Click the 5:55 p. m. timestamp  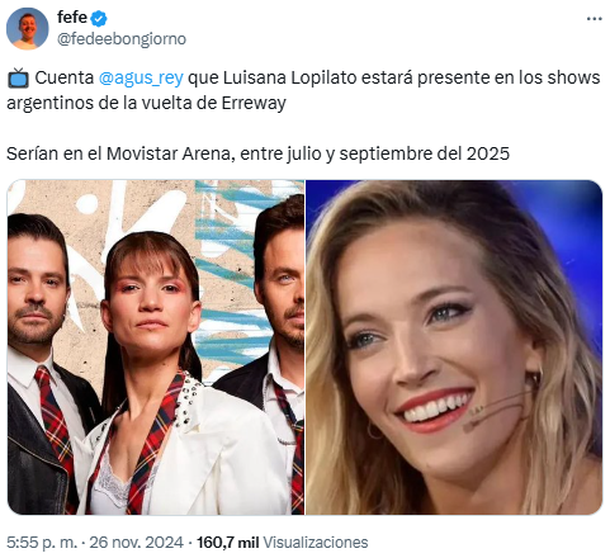[42, 542]
